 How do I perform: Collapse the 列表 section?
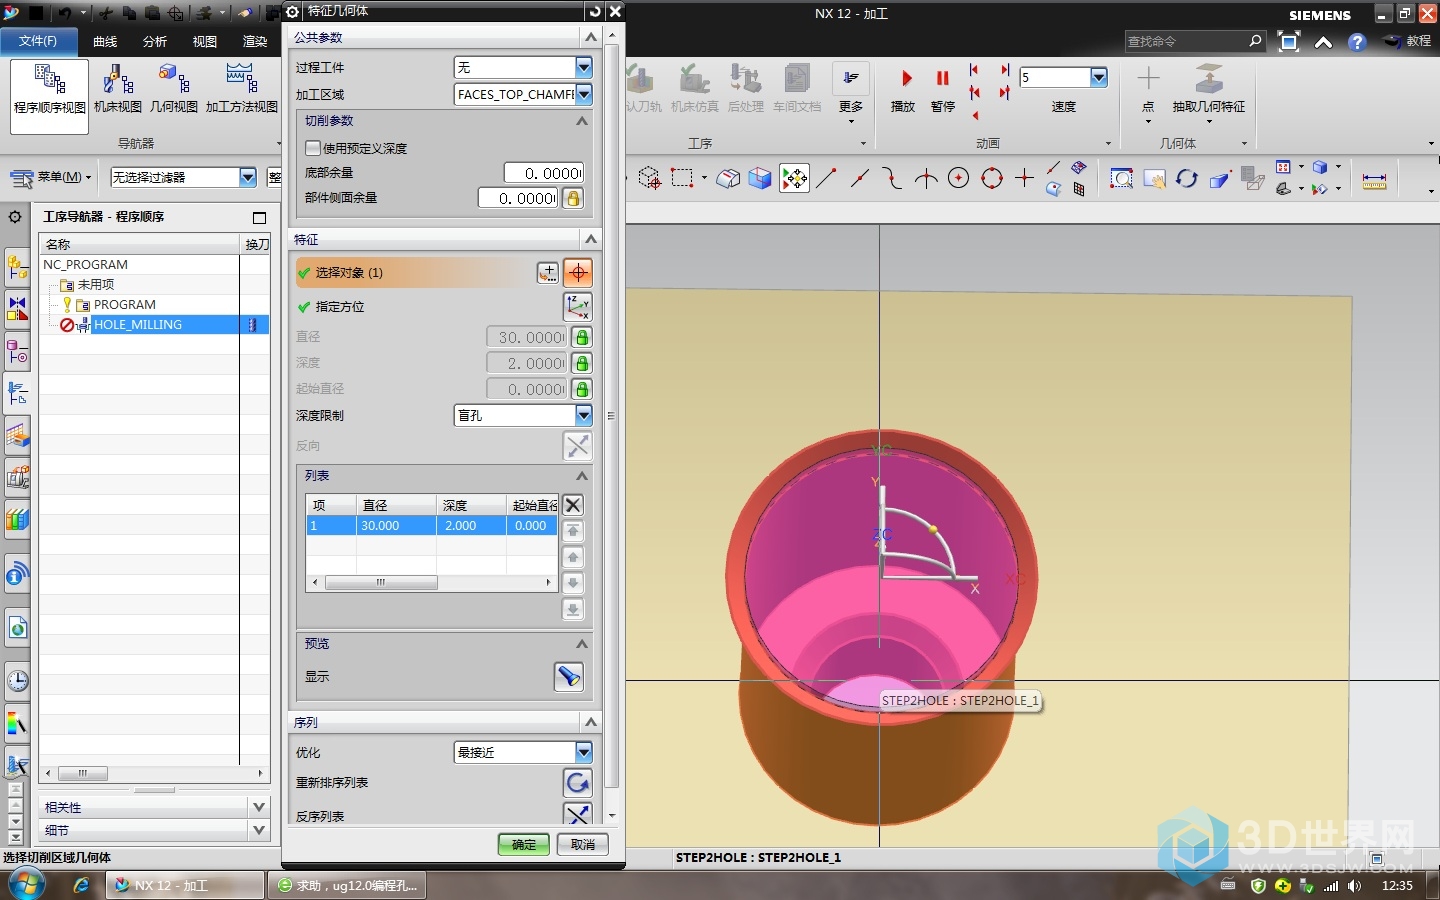(581, 476)
